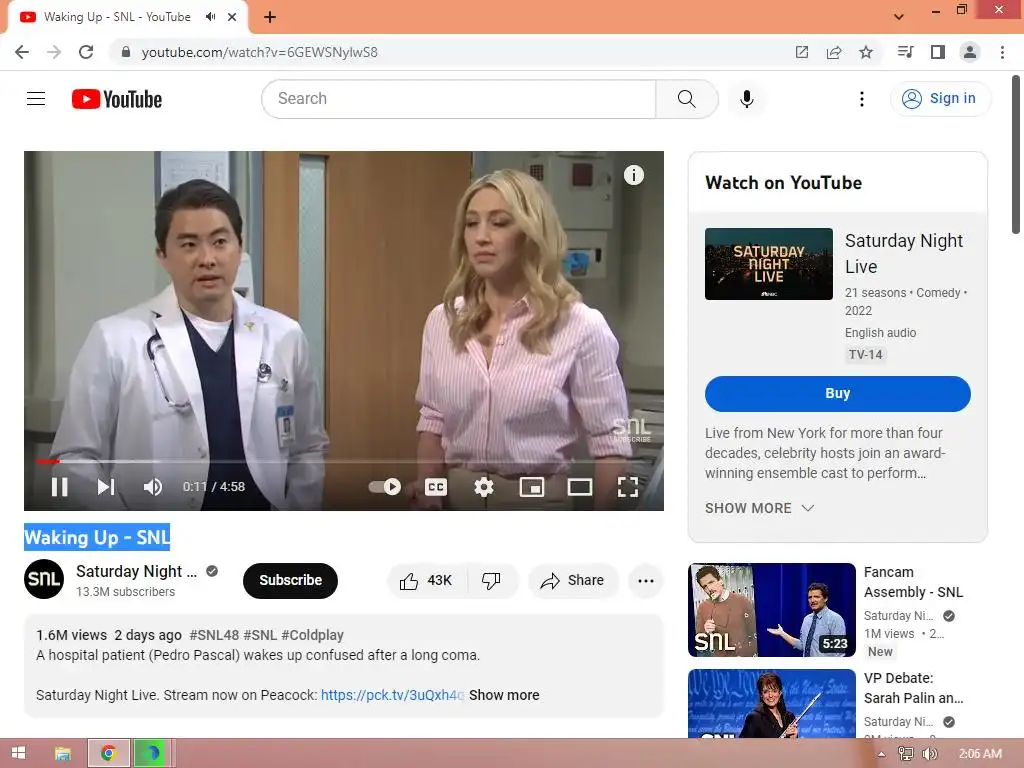
Task: Switch to theater mode
Action: (579, 487)
